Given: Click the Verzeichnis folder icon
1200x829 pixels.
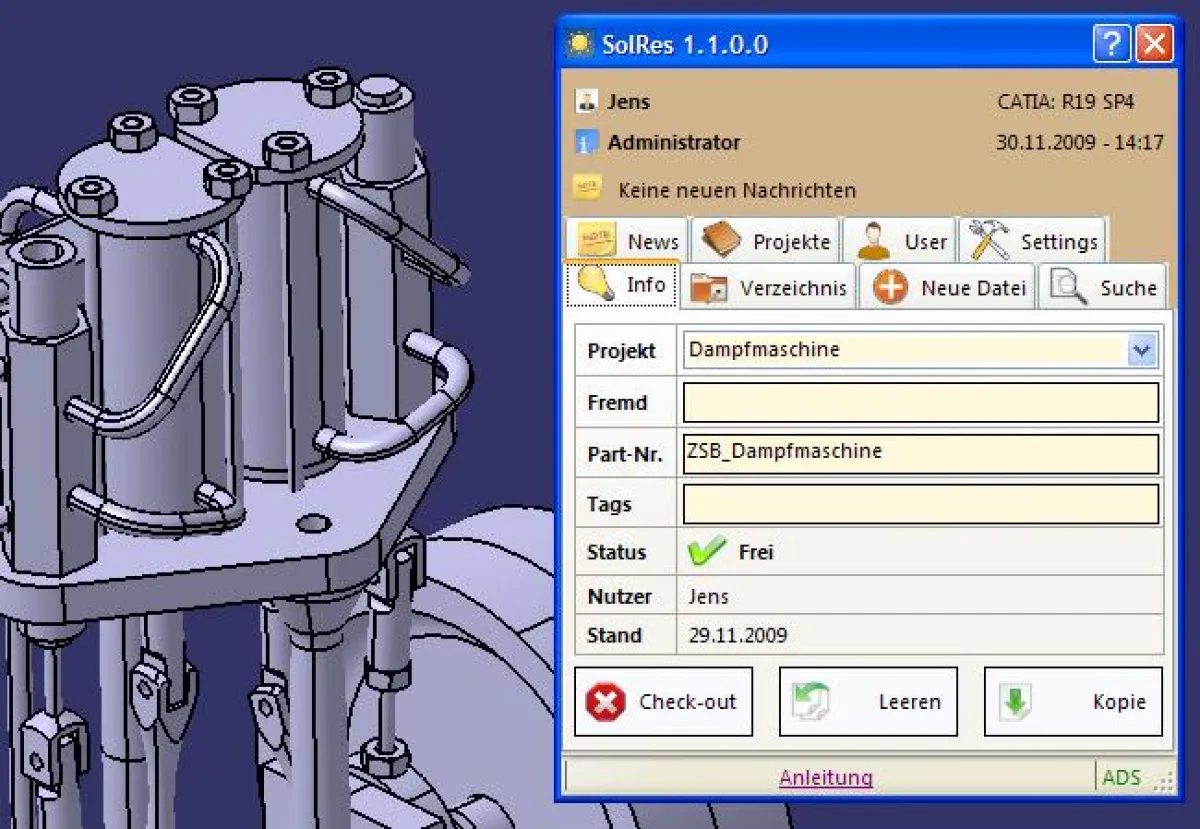Looking at the screenshot, I should point(710,288).
